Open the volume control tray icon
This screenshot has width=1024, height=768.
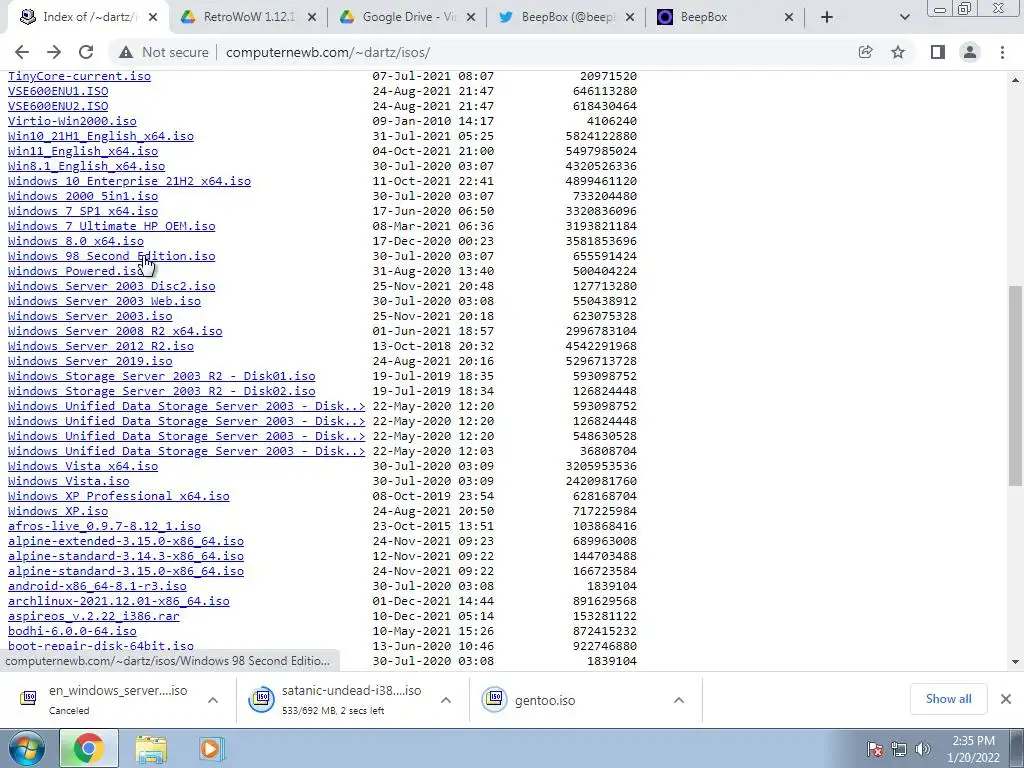(x=923, y=749)
